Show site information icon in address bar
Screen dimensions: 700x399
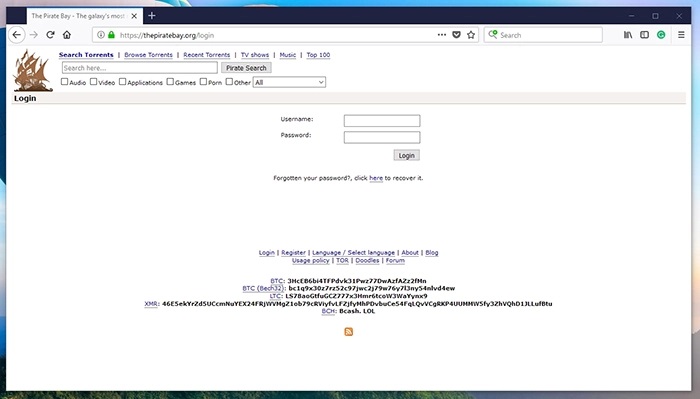tap(101, 35)
